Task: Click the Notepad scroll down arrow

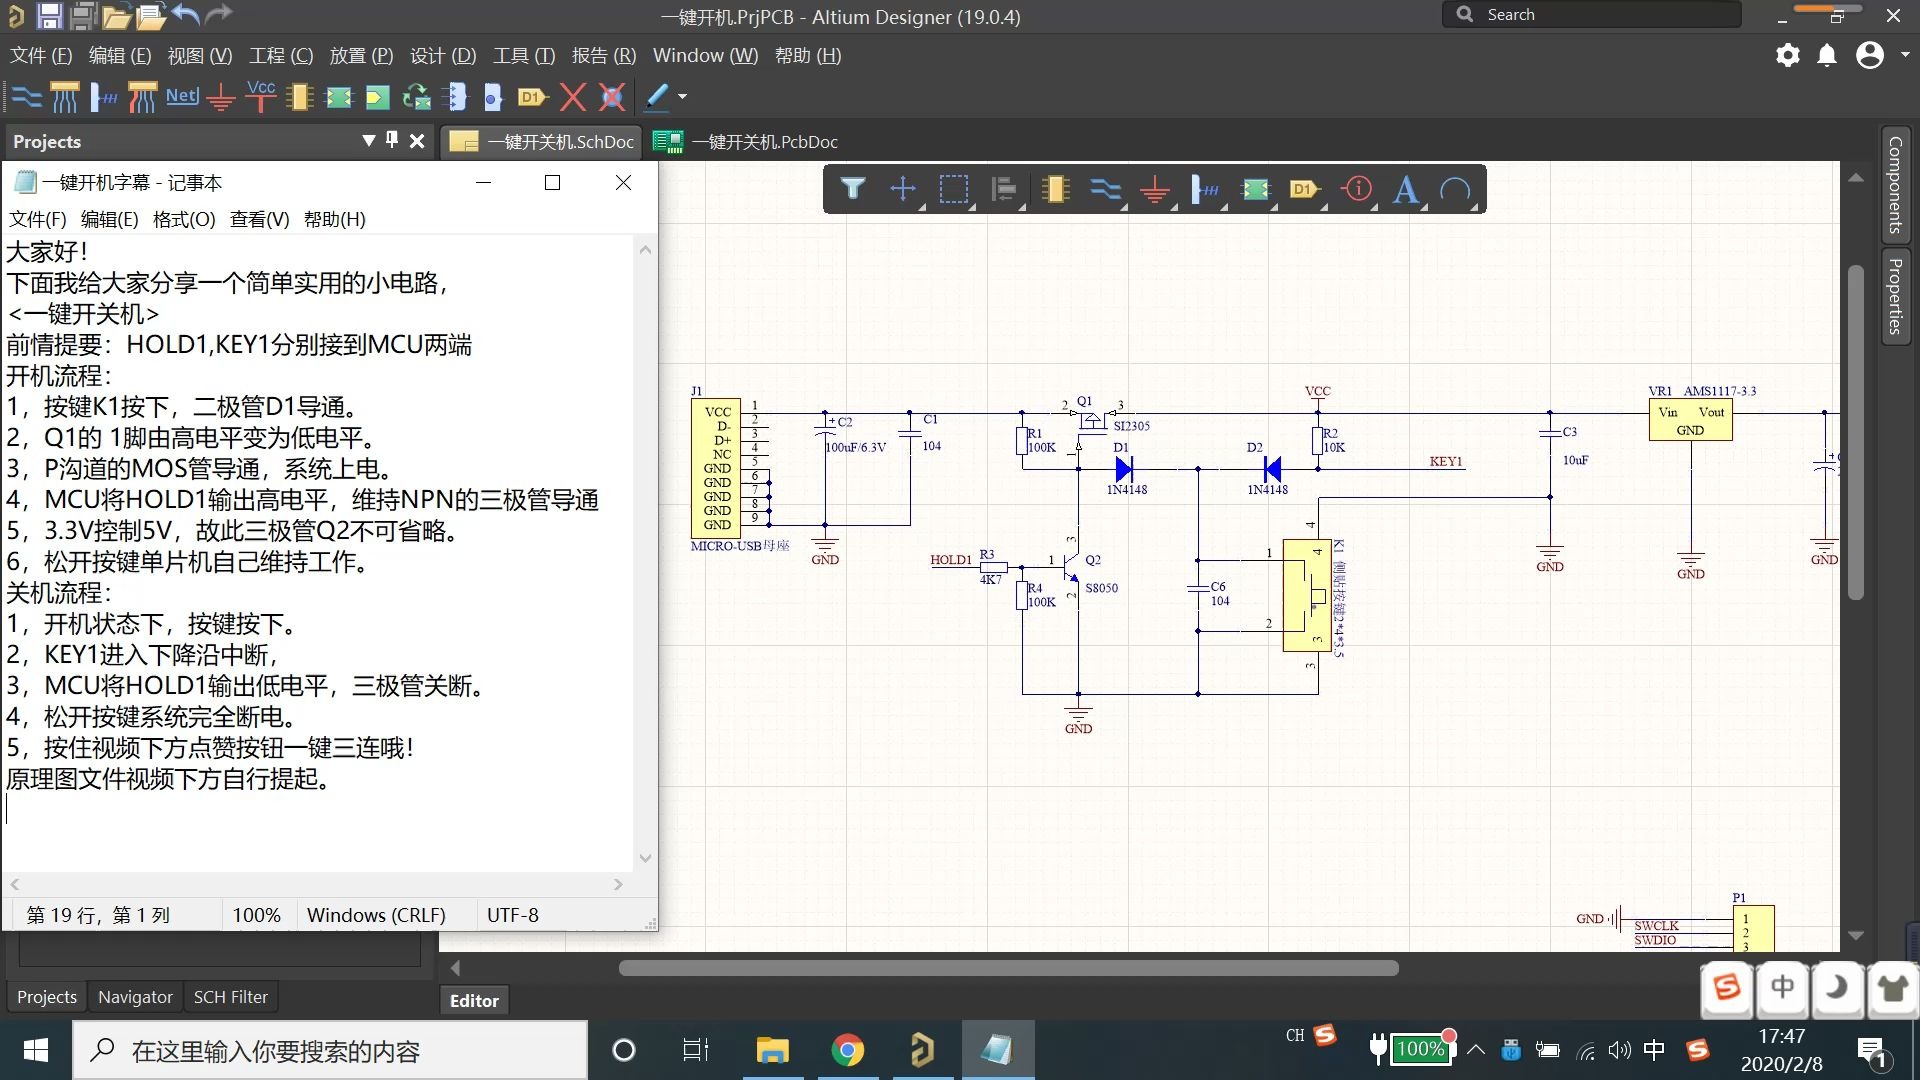Action: click(x=645, y=858)
